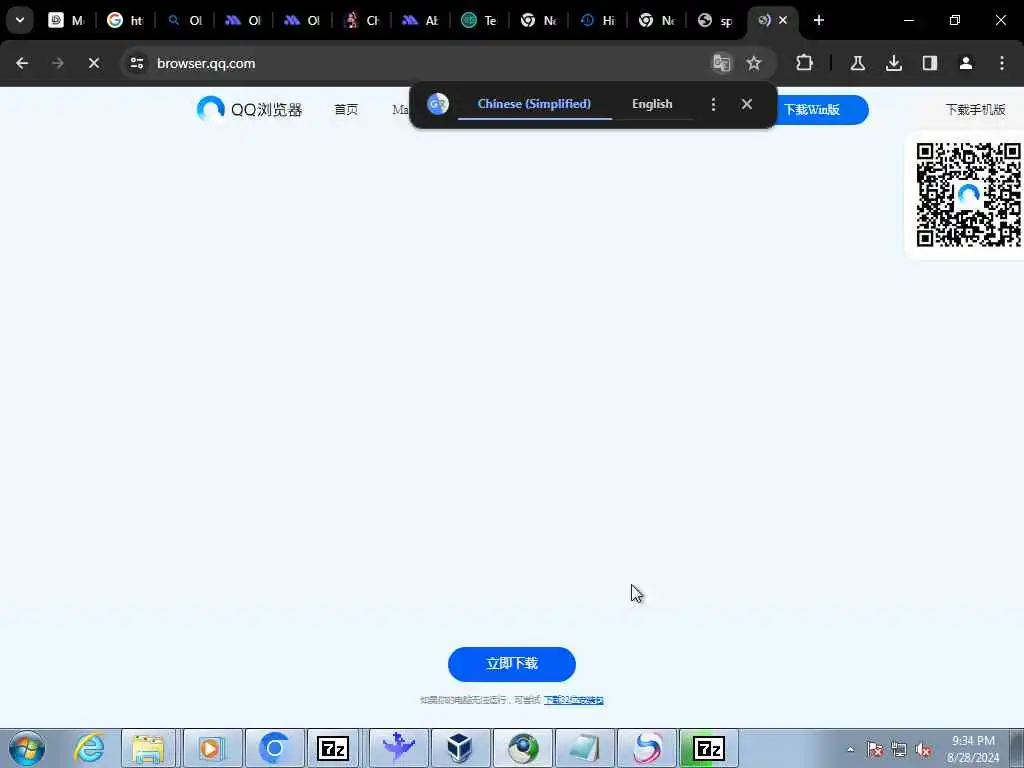The image size is (1024, 768).
Task: Select Chinese (Simplified) in translate popup
Action: 534,104
